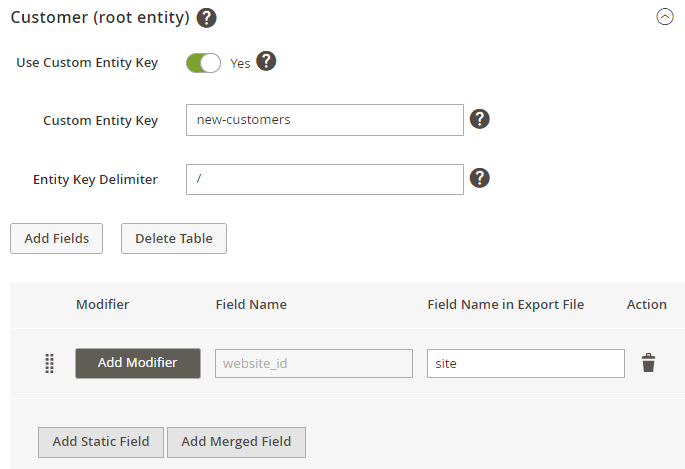Click the Add Static Field button
The width and height of the screenshot is (685, 469).
tap(101, 442)
